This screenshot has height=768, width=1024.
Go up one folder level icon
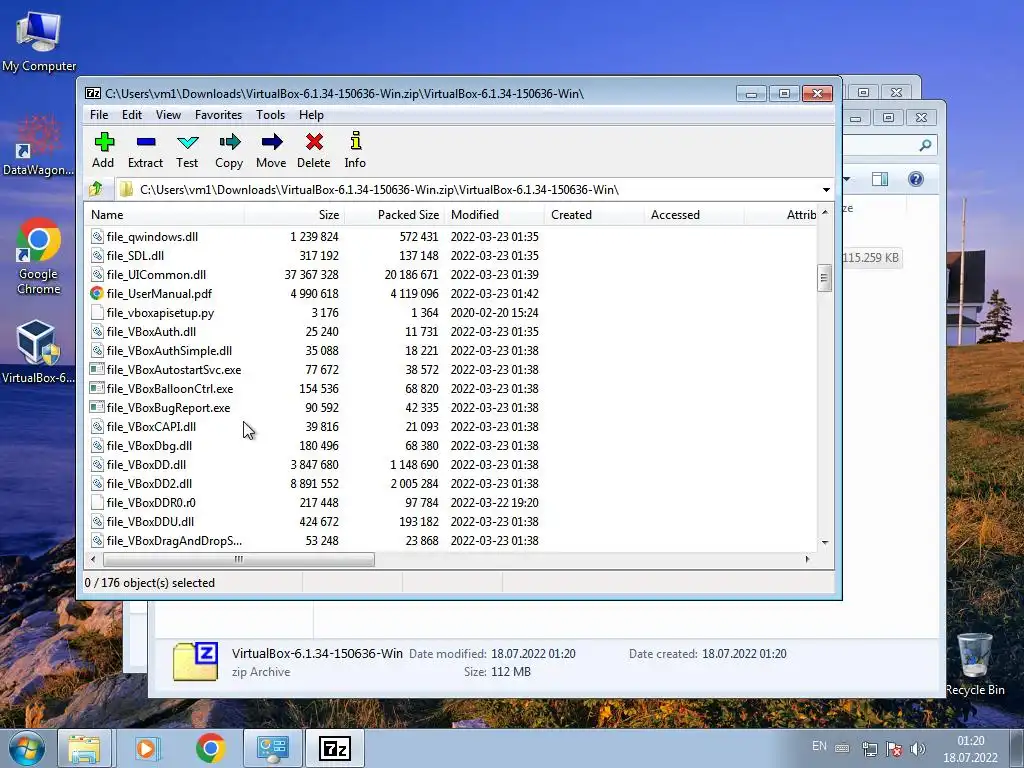(x=96, y=189)
